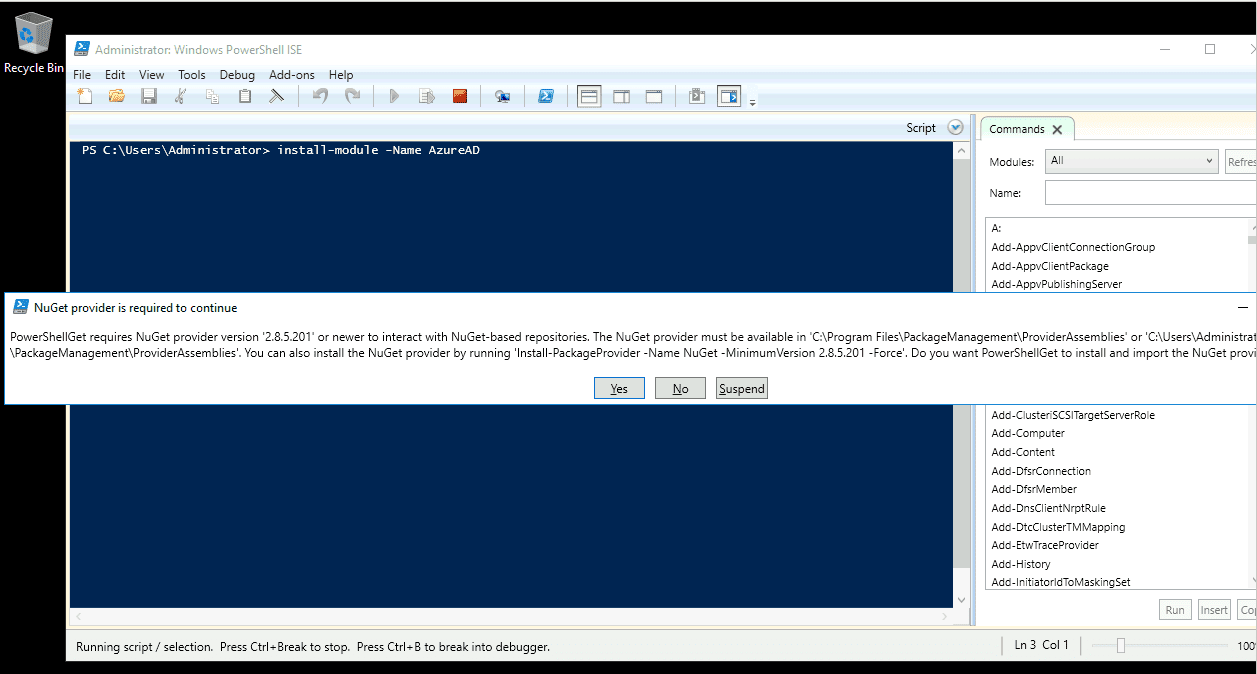Click the Clear Console Pane icon
Image resolution: width=1257 pixels, height=674 pixels.
point(276,96)
